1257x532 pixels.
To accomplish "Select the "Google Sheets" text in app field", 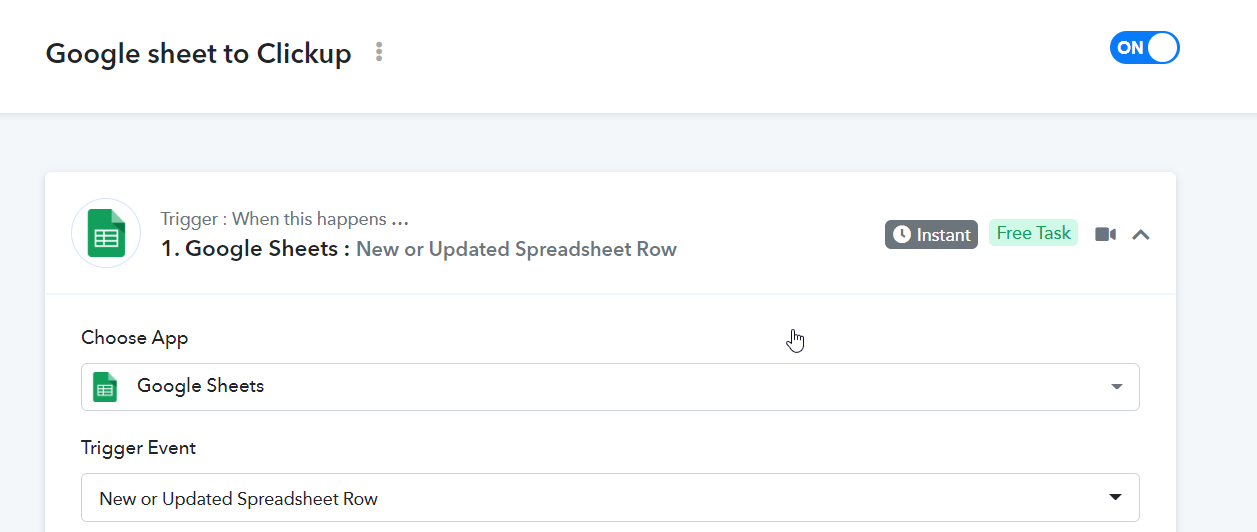I will click(201, 386).
